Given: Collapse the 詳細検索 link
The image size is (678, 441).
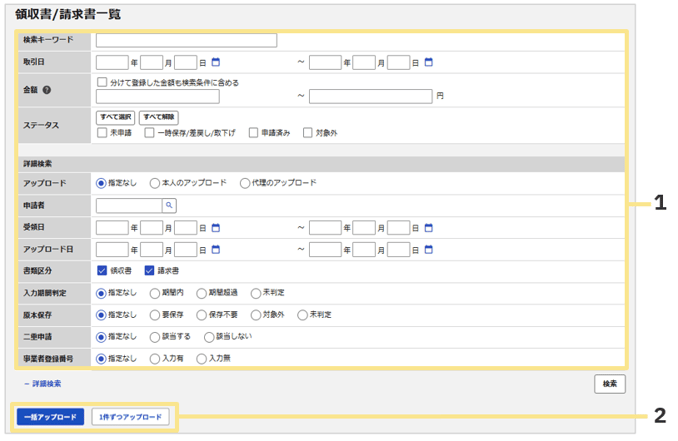Looking at the screenshot, I should pos(43,383).
